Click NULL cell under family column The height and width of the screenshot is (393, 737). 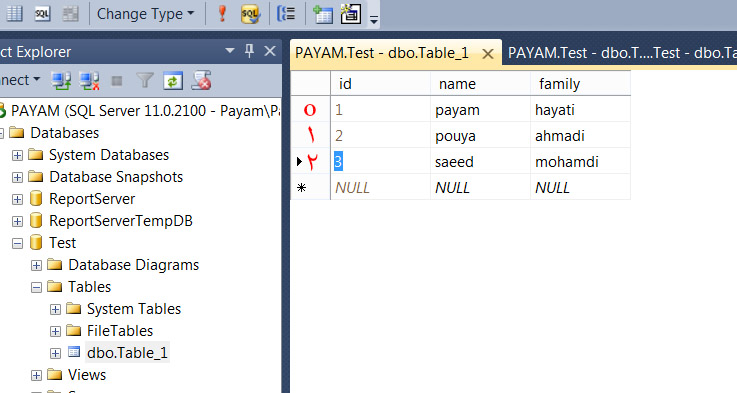pos(580,187)
